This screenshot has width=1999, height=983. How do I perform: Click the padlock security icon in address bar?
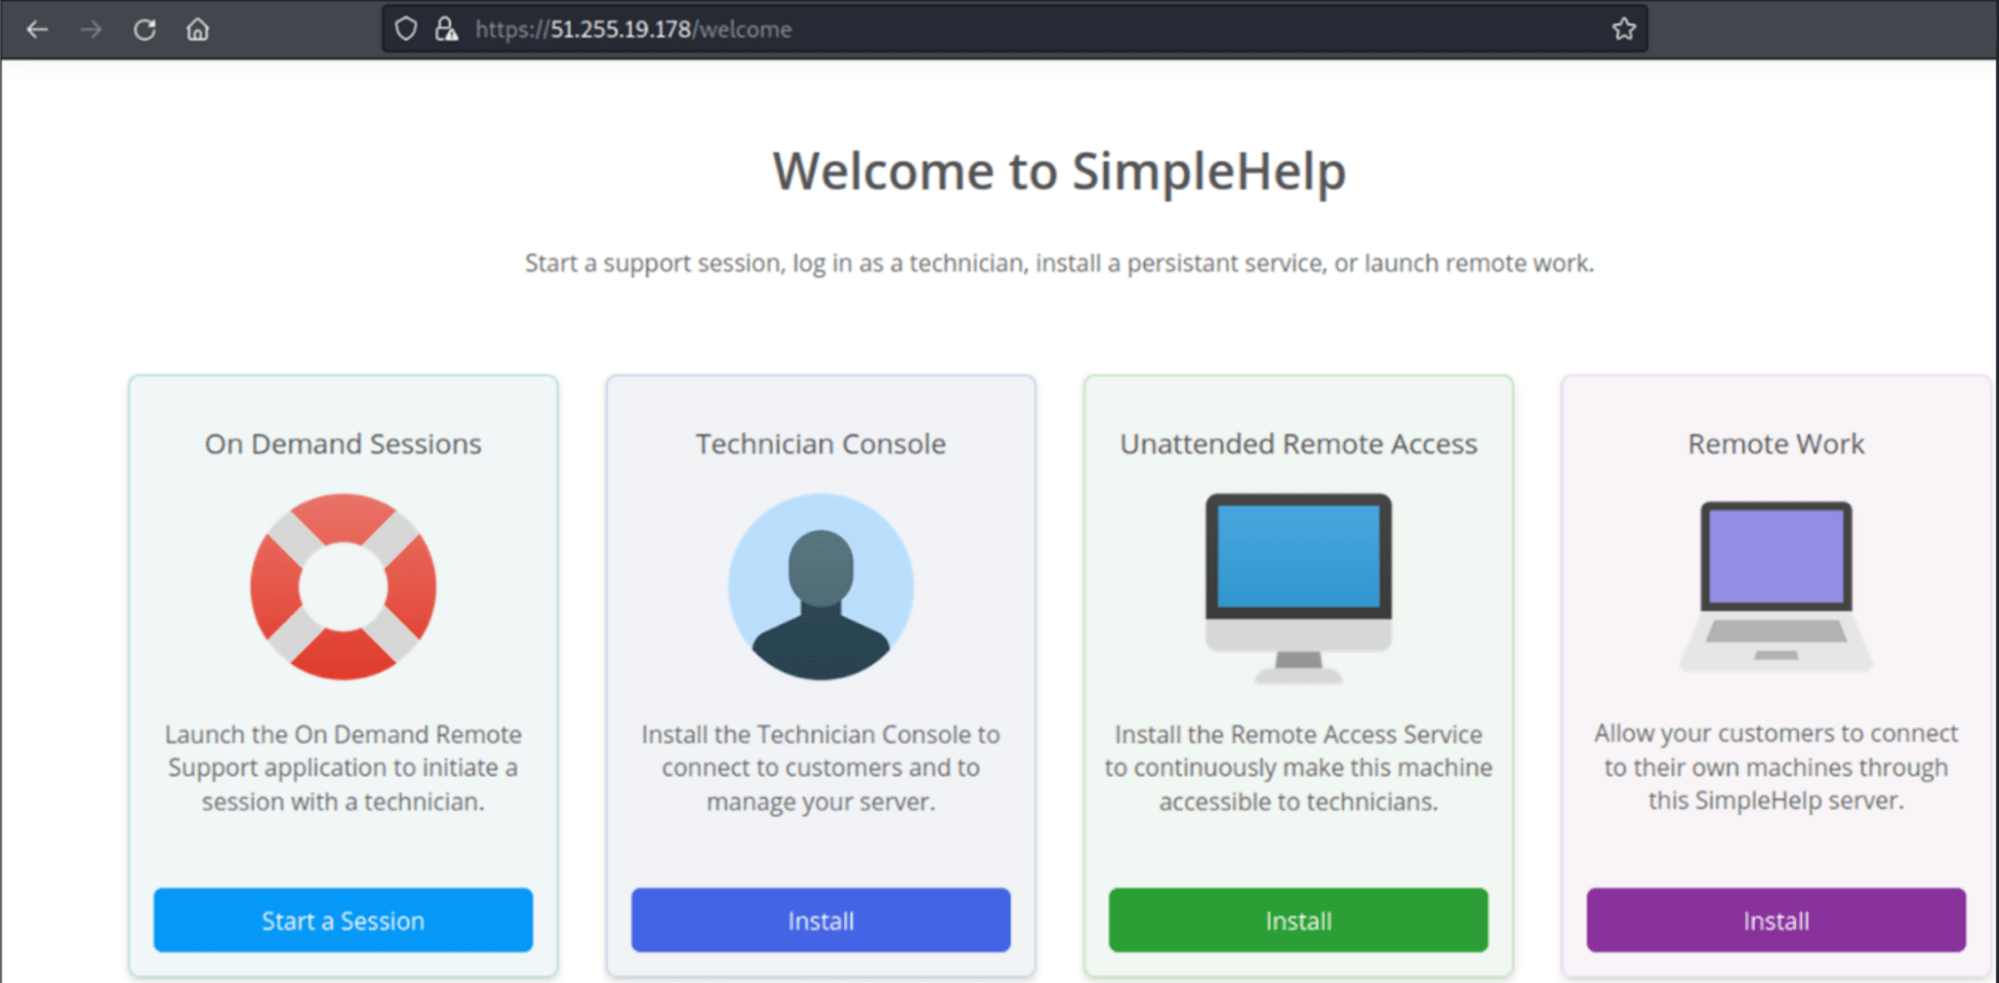447,29
